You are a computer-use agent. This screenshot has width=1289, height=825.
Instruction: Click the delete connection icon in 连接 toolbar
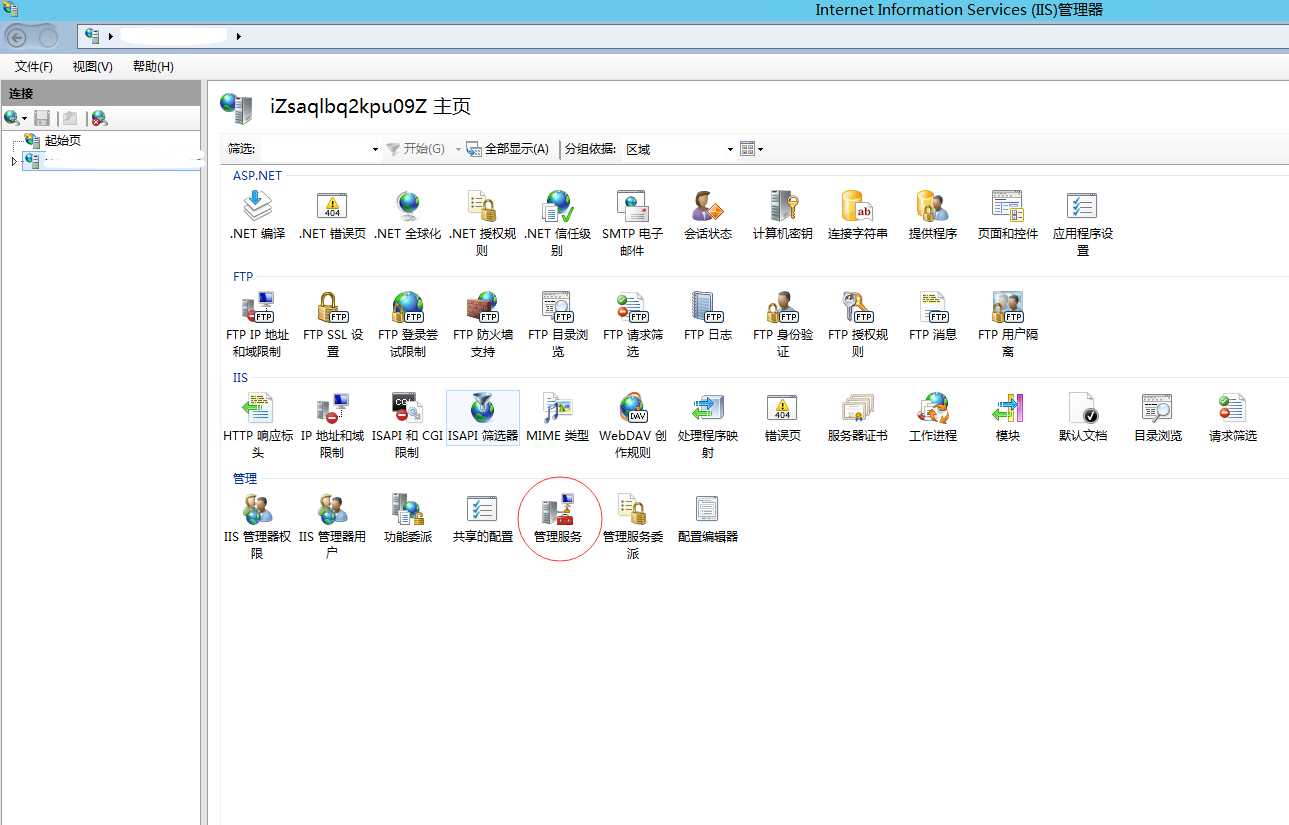(99, 118)
